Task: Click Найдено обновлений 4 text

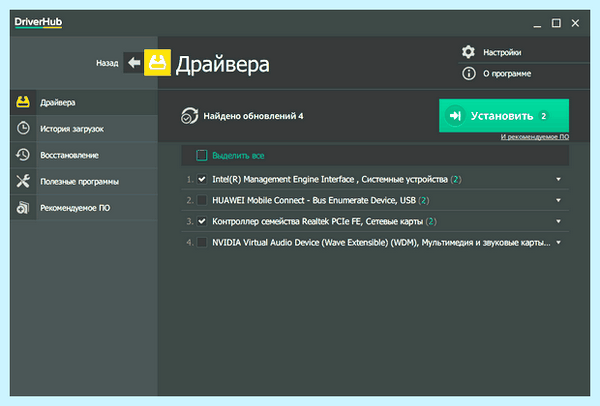Action: 253,116
